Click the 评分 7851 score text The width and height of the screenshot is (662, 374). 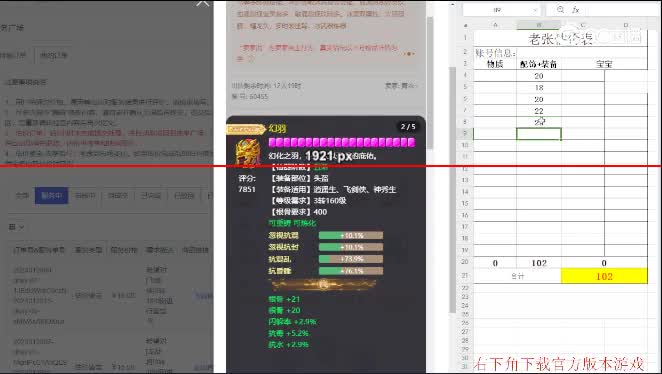coord(247,184)
